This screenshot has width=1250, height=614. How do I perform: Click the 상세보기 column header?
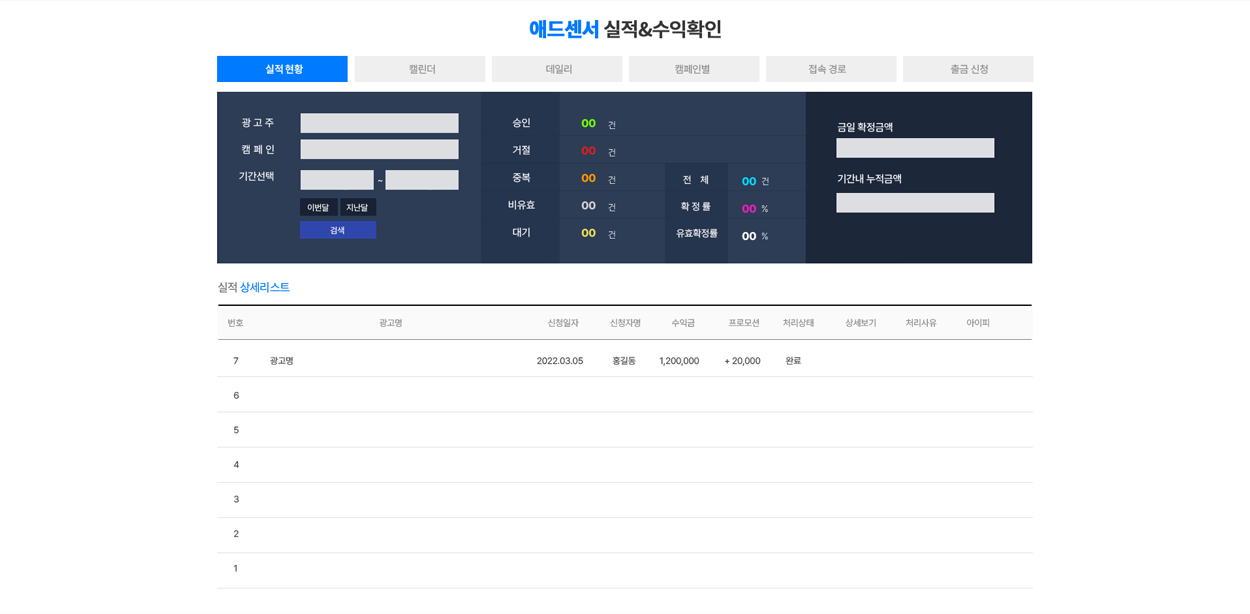pos(860,323)
